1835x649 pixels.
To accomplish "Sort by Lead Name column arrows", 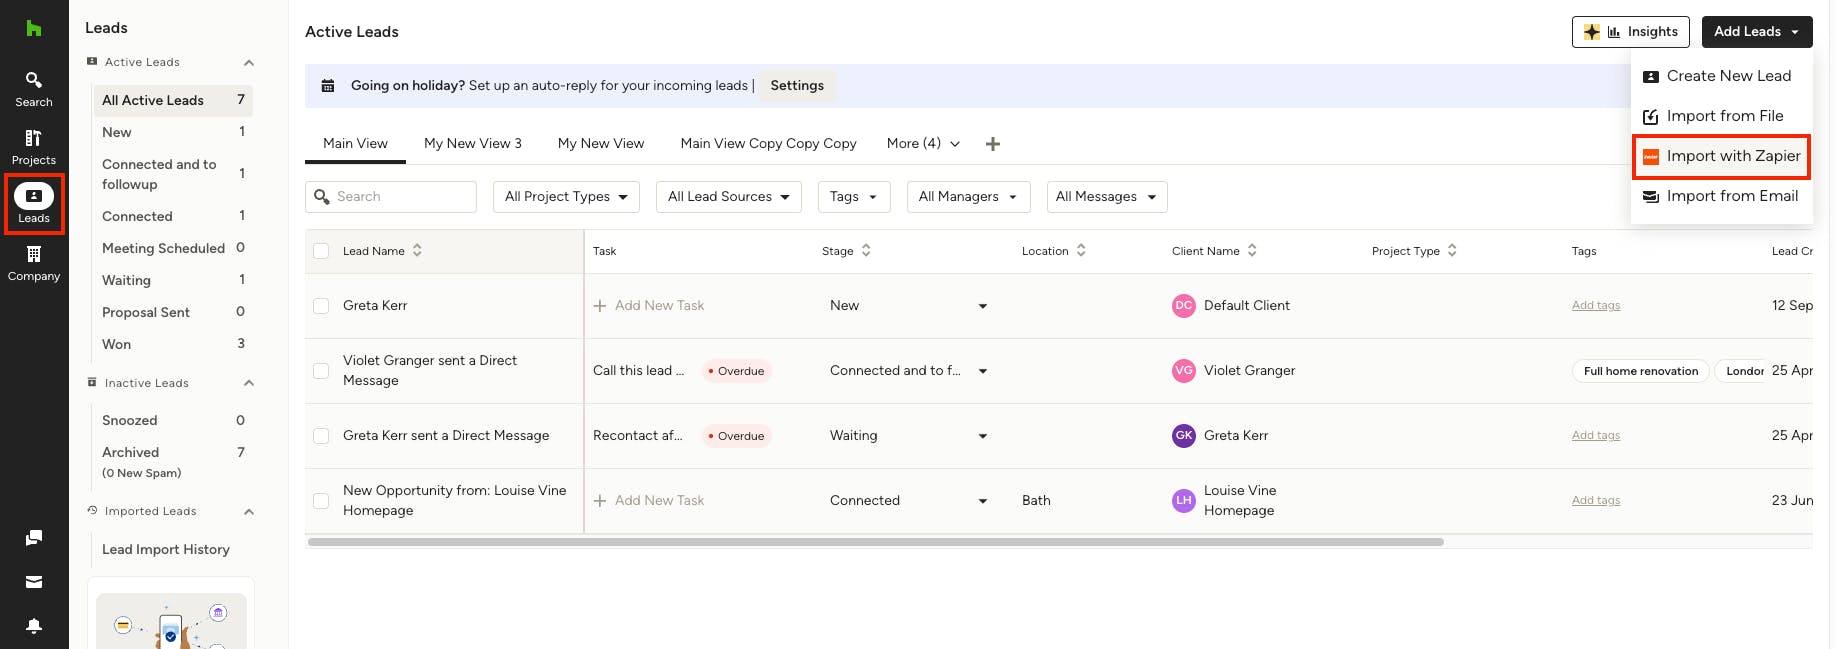I will pyautogui.click(x=417, y=251).
